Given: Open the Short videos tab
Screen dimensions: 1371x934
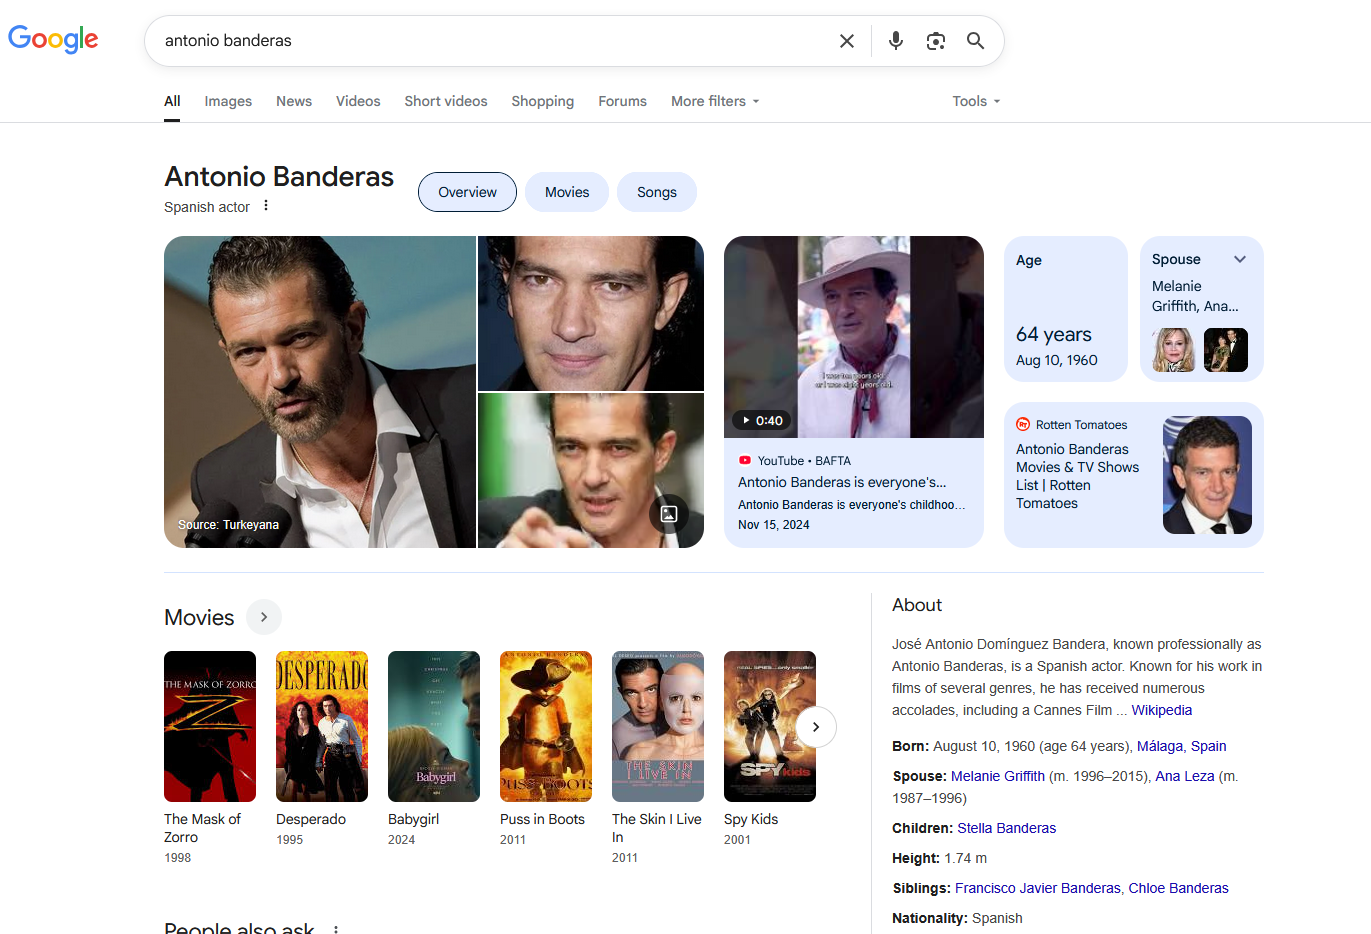Looking at the screenshot, I should click(446, 101).
